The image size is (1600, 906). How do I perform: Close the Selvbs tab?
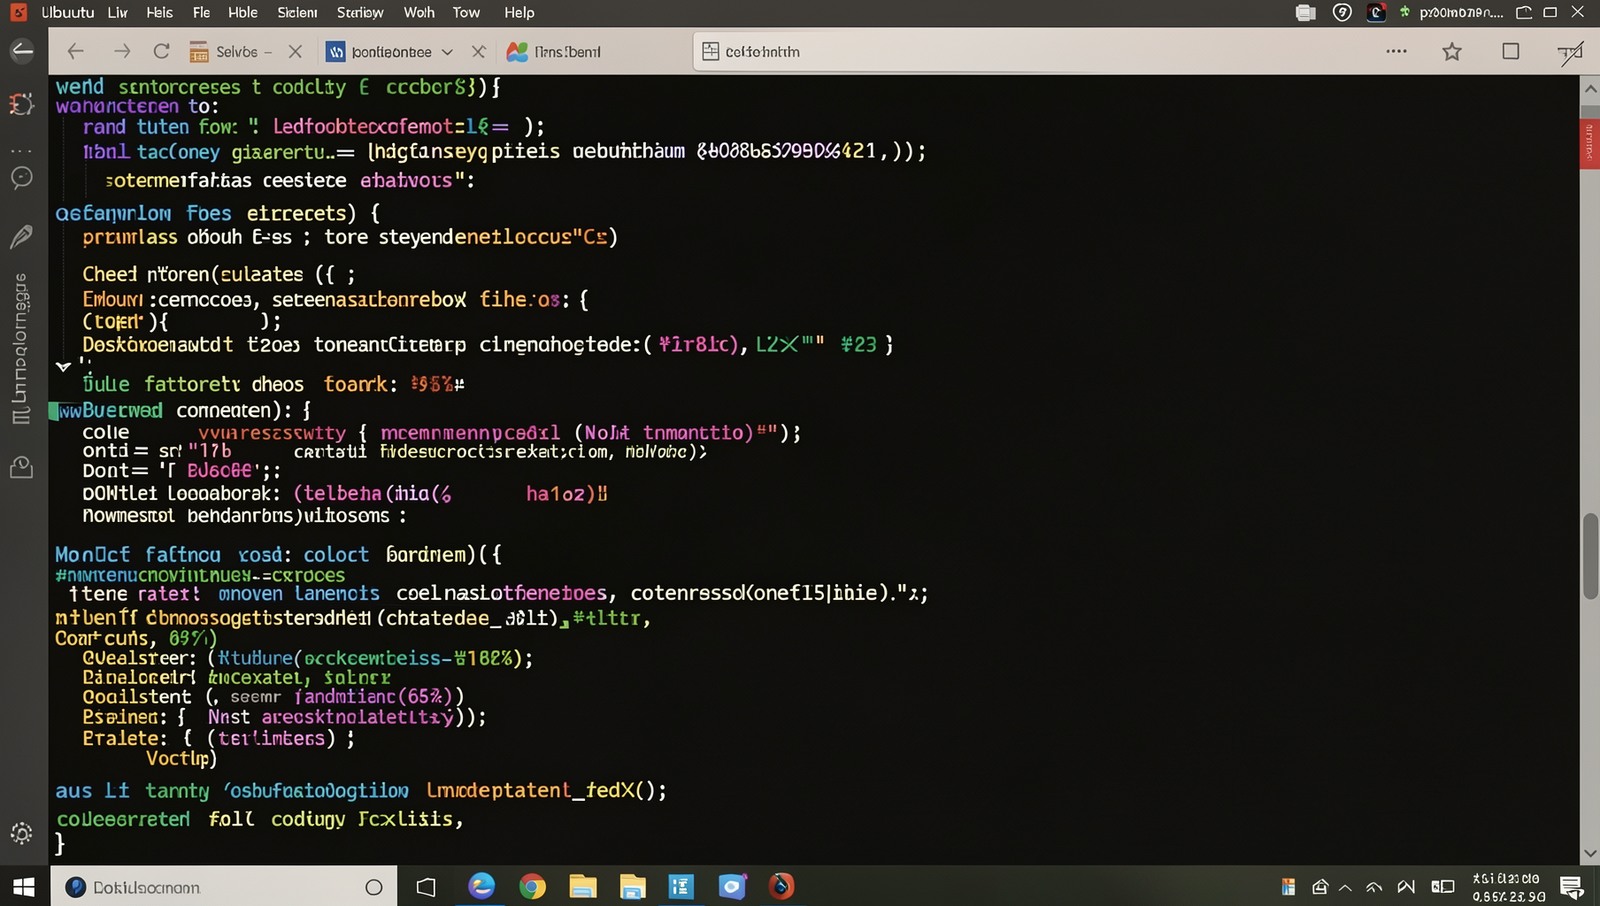click(x=295, y=51)
